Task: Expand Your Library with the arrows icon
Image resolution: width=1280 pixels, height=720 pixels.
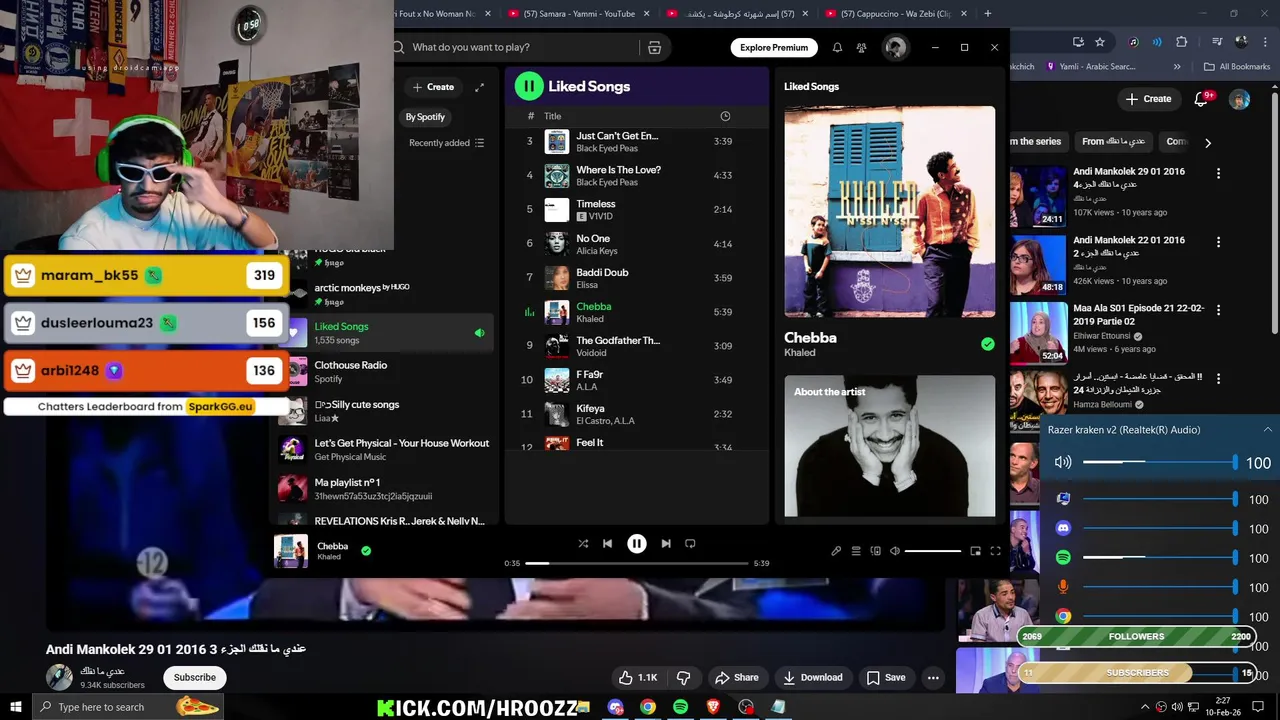Action: (x=479, y=87)
